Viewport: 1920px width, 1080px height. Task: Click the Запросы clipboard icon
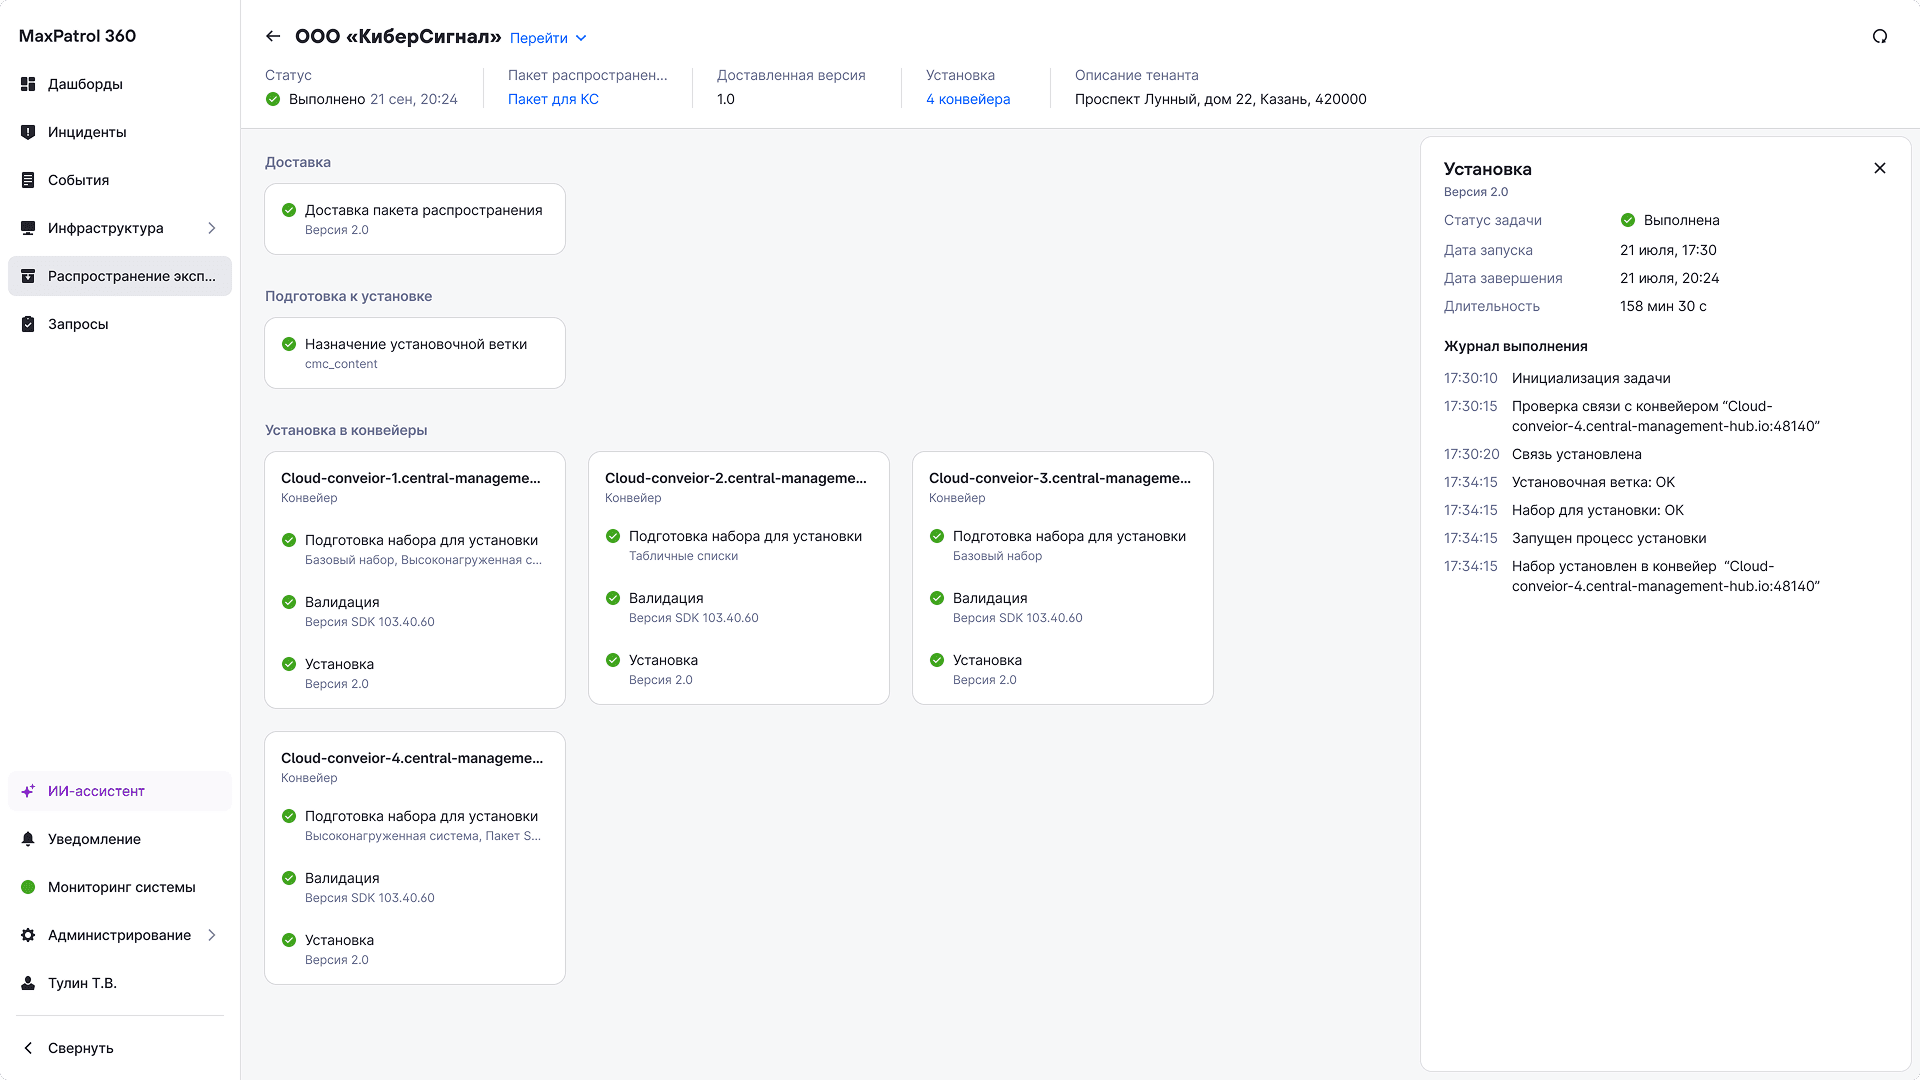[28, 324]
